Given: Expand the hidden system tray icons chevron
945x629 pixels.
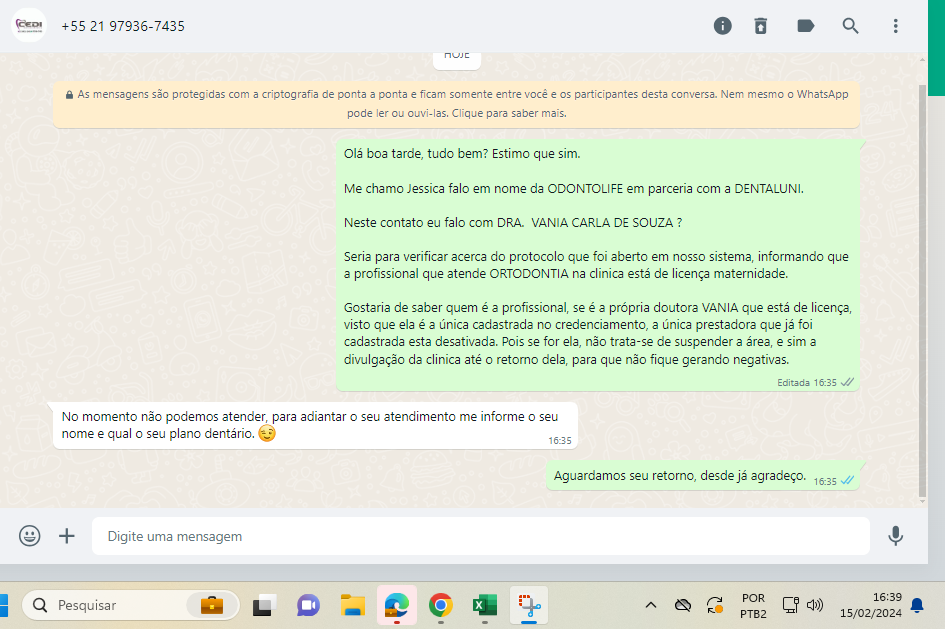Looking at the screenshot, I should pos(651,605).
